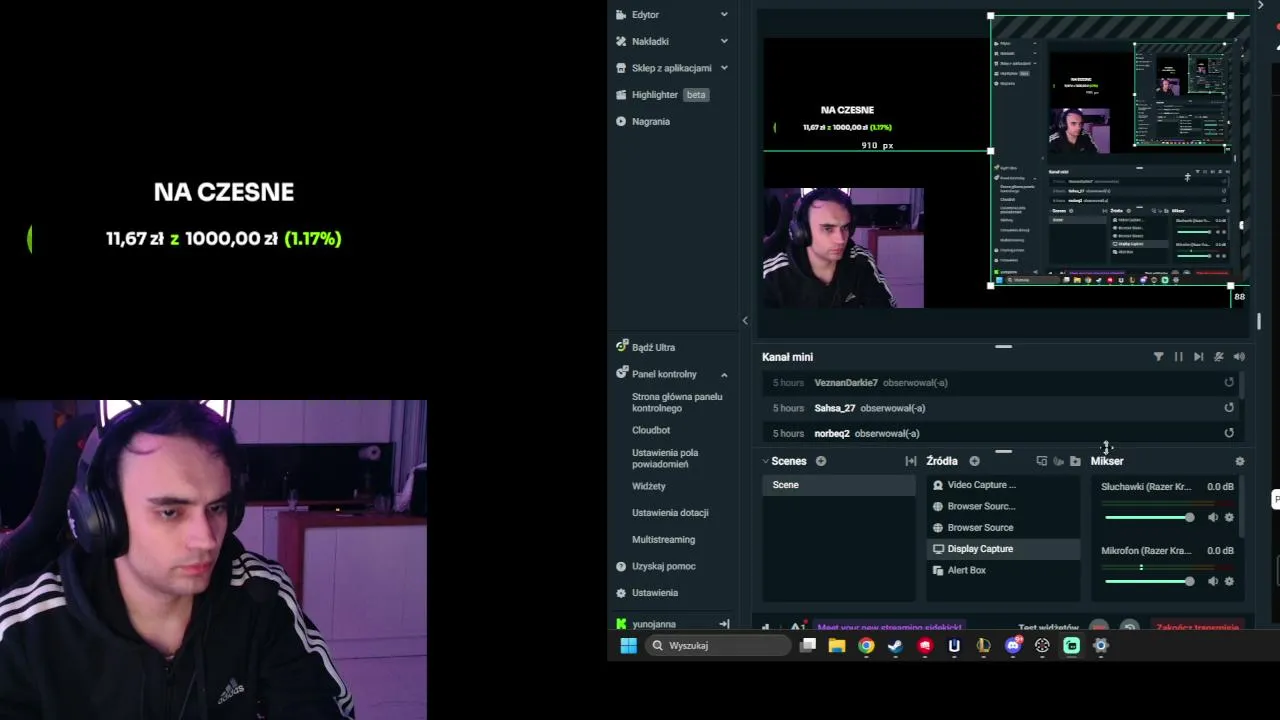Viewport: 1280px width, 720px height.
Task: Open Streamlabs Desktop from the taskbar
Action: coord(1072,646)
